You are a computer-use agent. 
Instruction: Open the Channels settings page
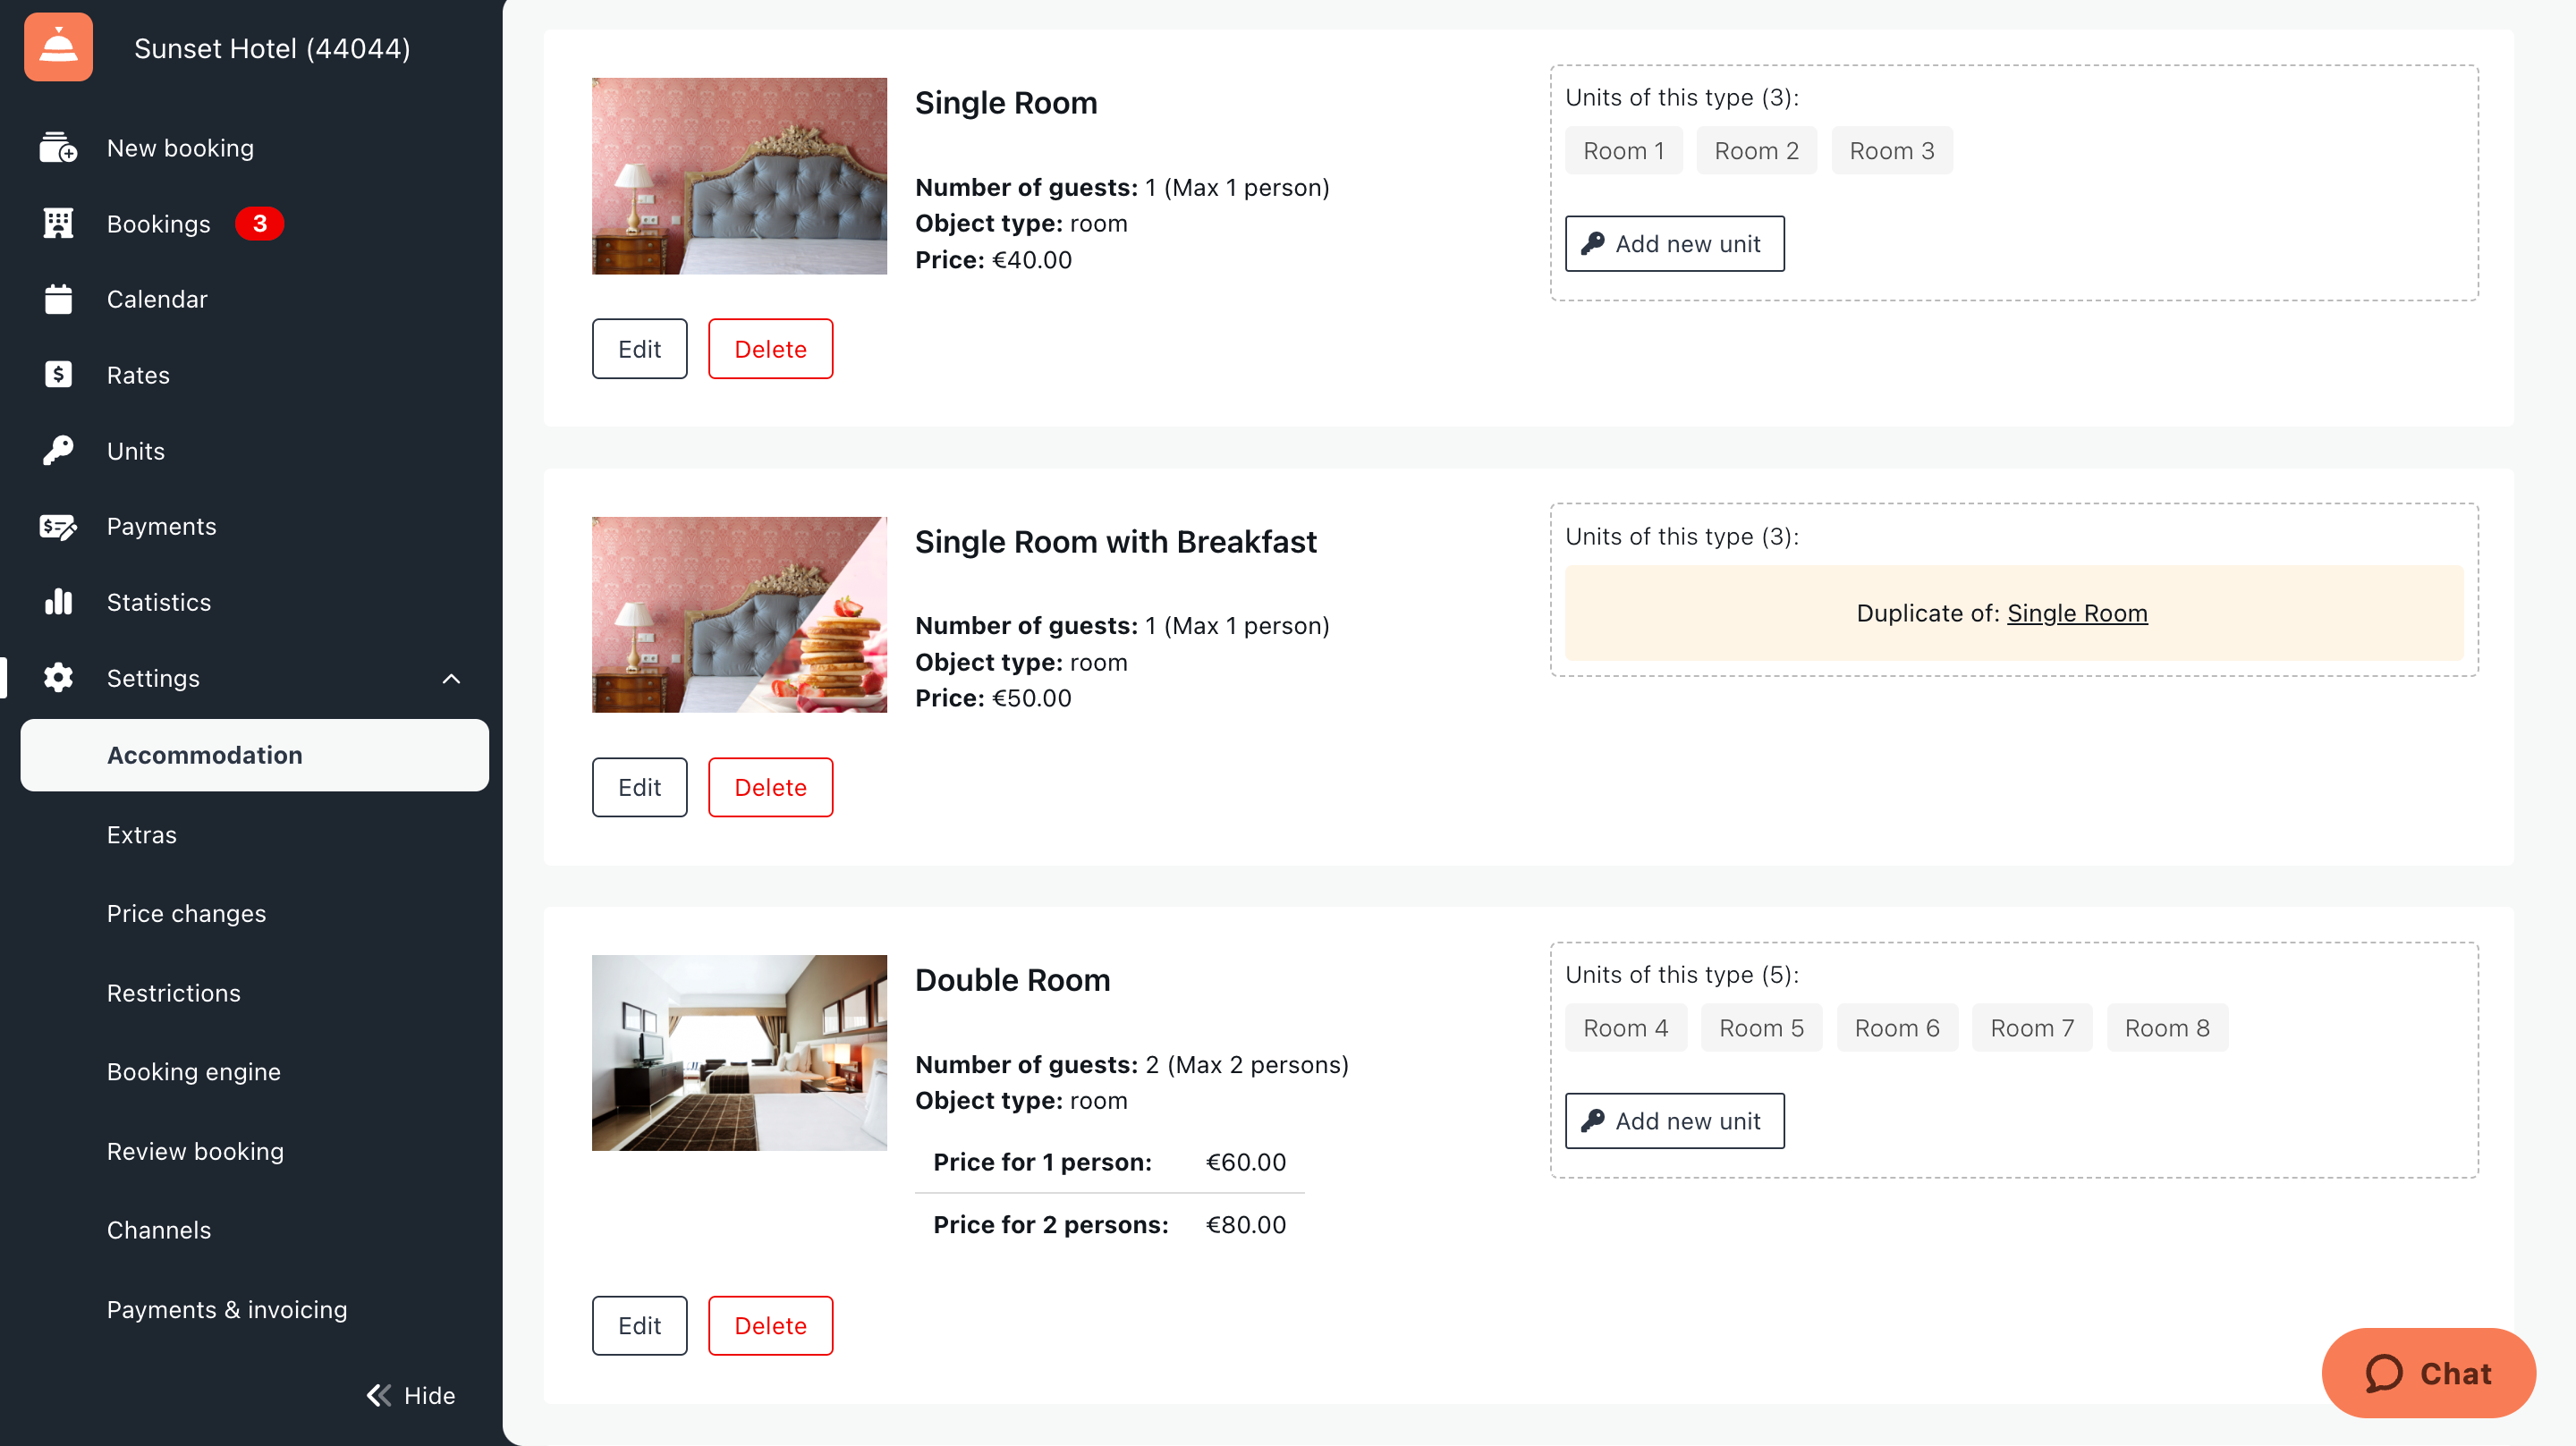(x=159, y=1230)
